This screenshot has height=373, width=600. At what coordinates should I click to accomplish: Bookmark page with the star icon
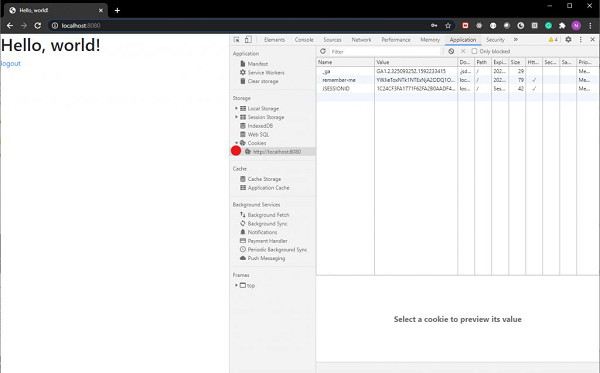448,26
